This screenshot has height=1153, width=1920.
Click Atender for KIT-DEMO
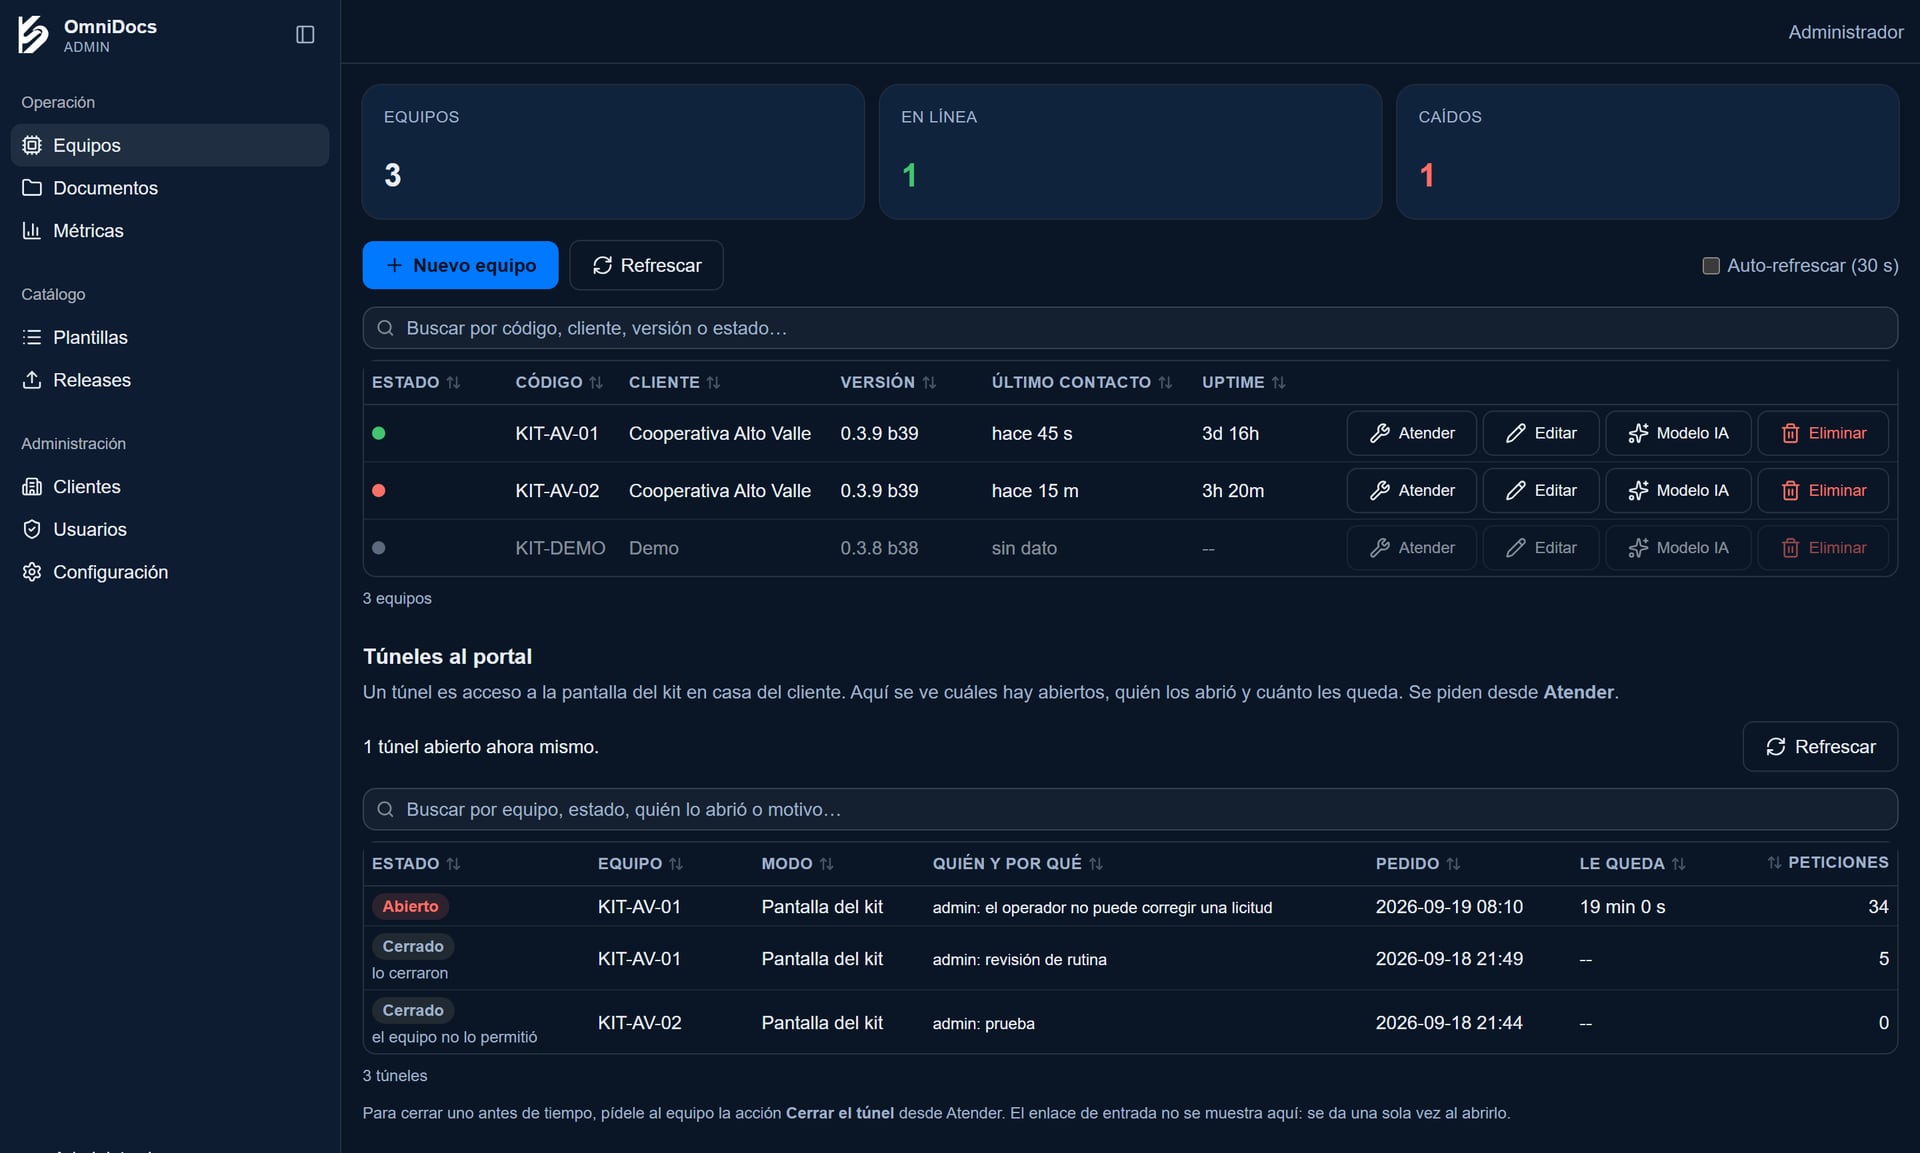pos(1411,548)
